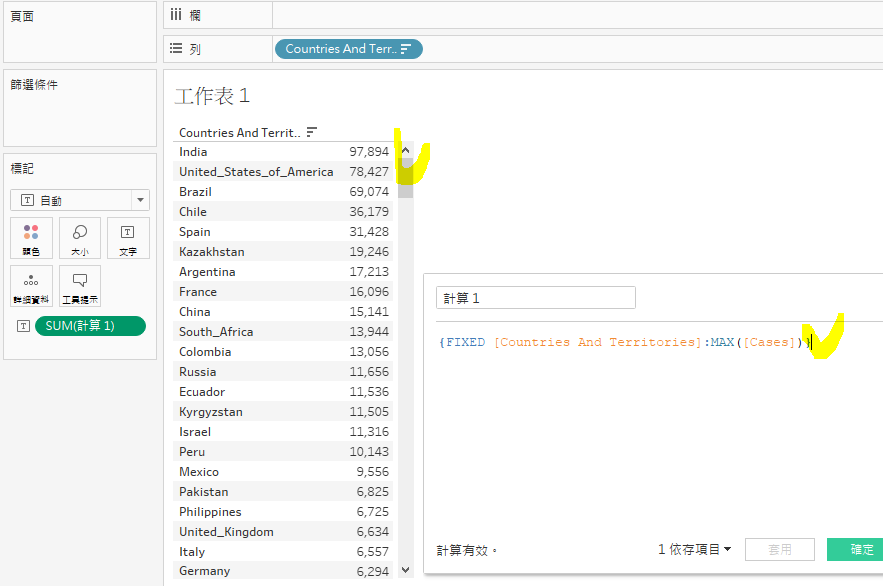The image size is (883, 586).
Task: Select the France row
Action: (283, 292)
